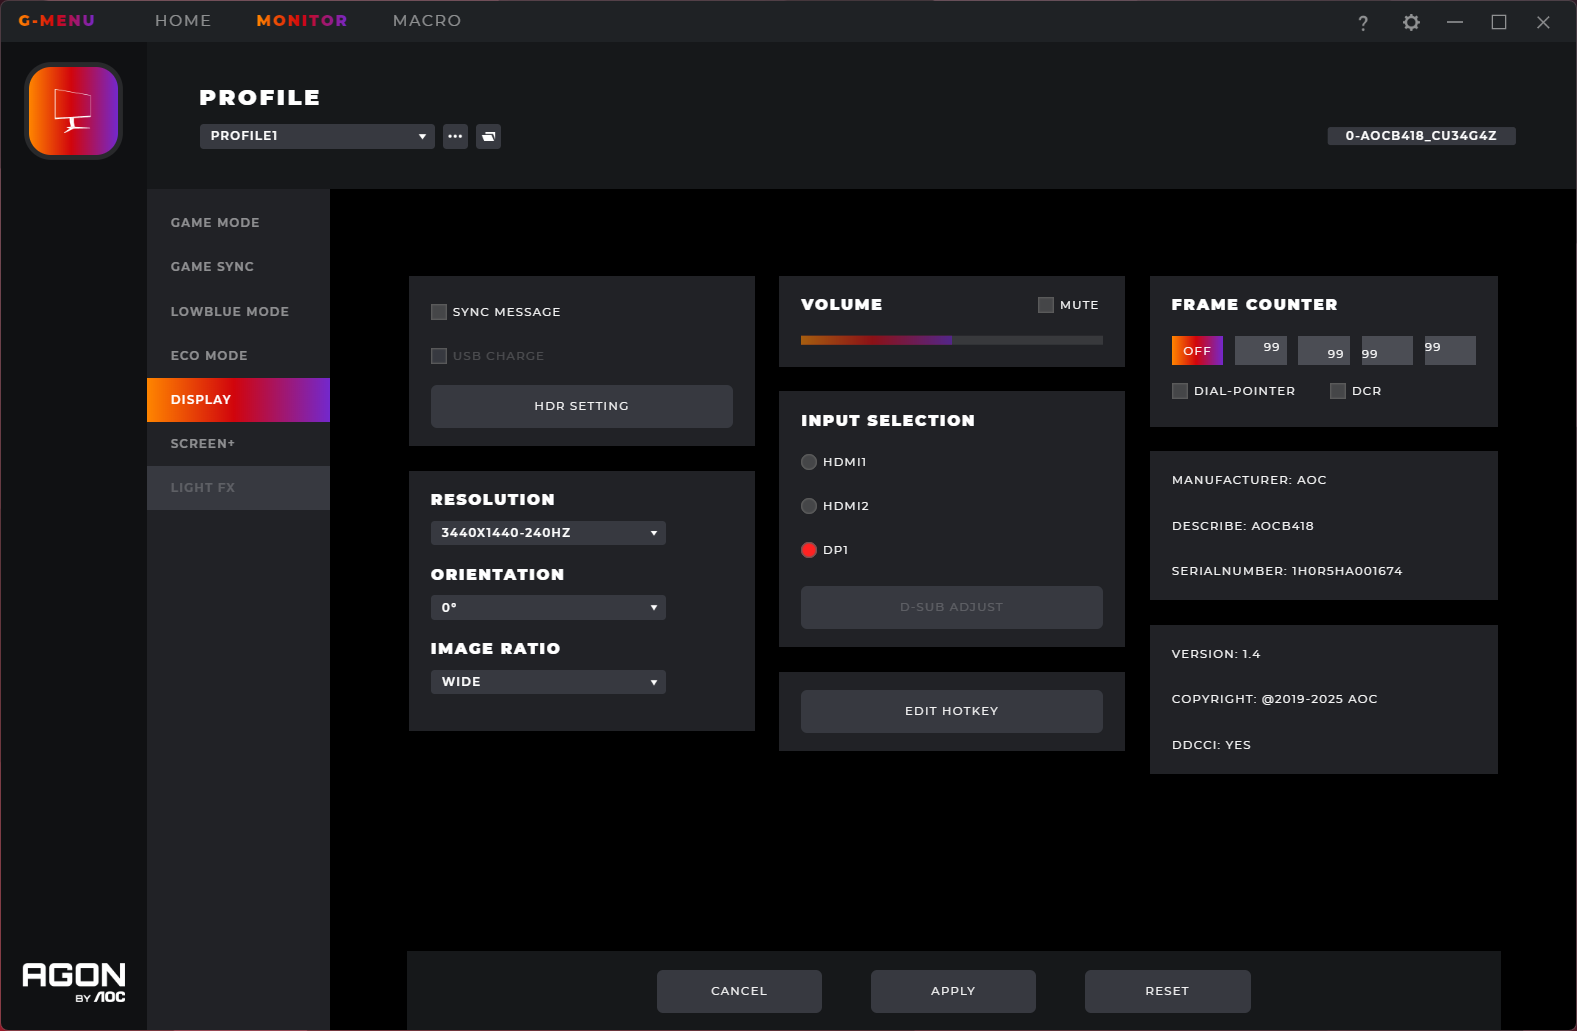The width and height of the screenshot is (1577, 1031).
Task: Apply the display settings
Action: click(x=953, y=991)
